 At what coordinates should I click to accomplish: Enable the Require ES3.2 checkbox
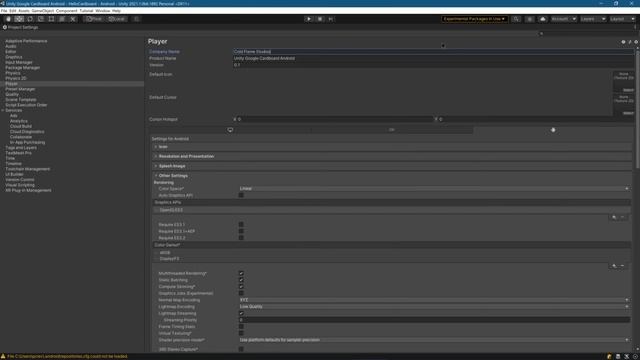[241, 238]
